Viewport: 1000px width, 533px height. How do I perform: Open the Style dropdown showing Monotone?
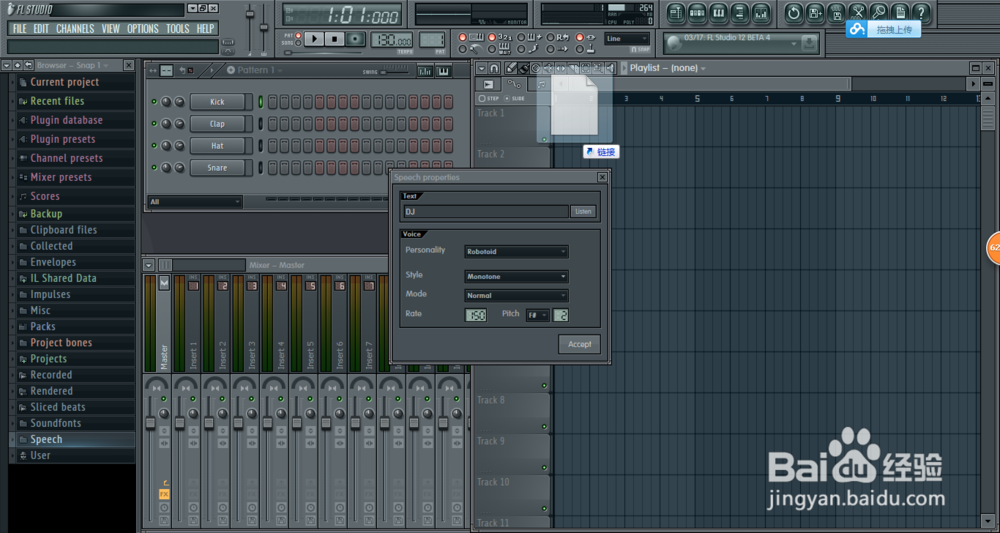(x=516, y=277)
